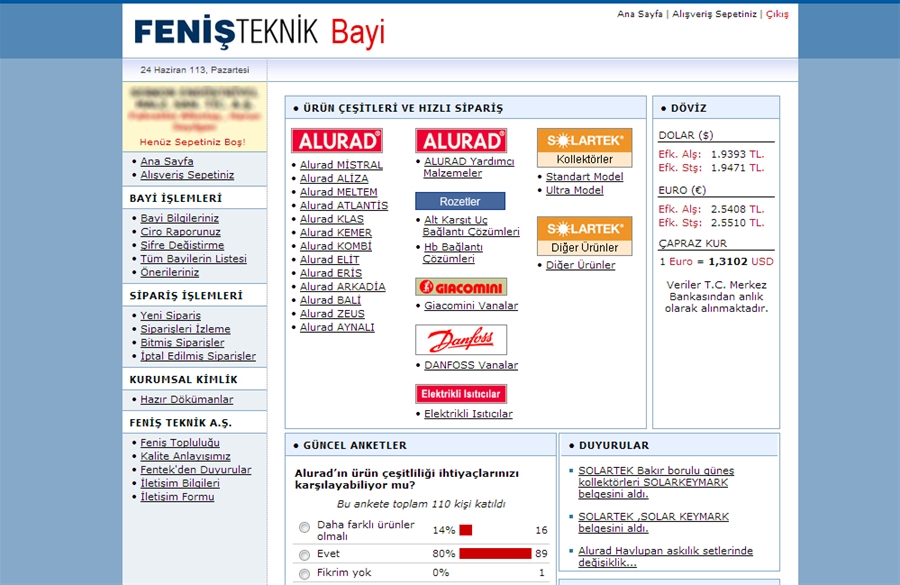Click the date '24 Haziran 113, Pazartesi'
The height and width of the screenshot is (585, 900).
click(x=195, y=70)
